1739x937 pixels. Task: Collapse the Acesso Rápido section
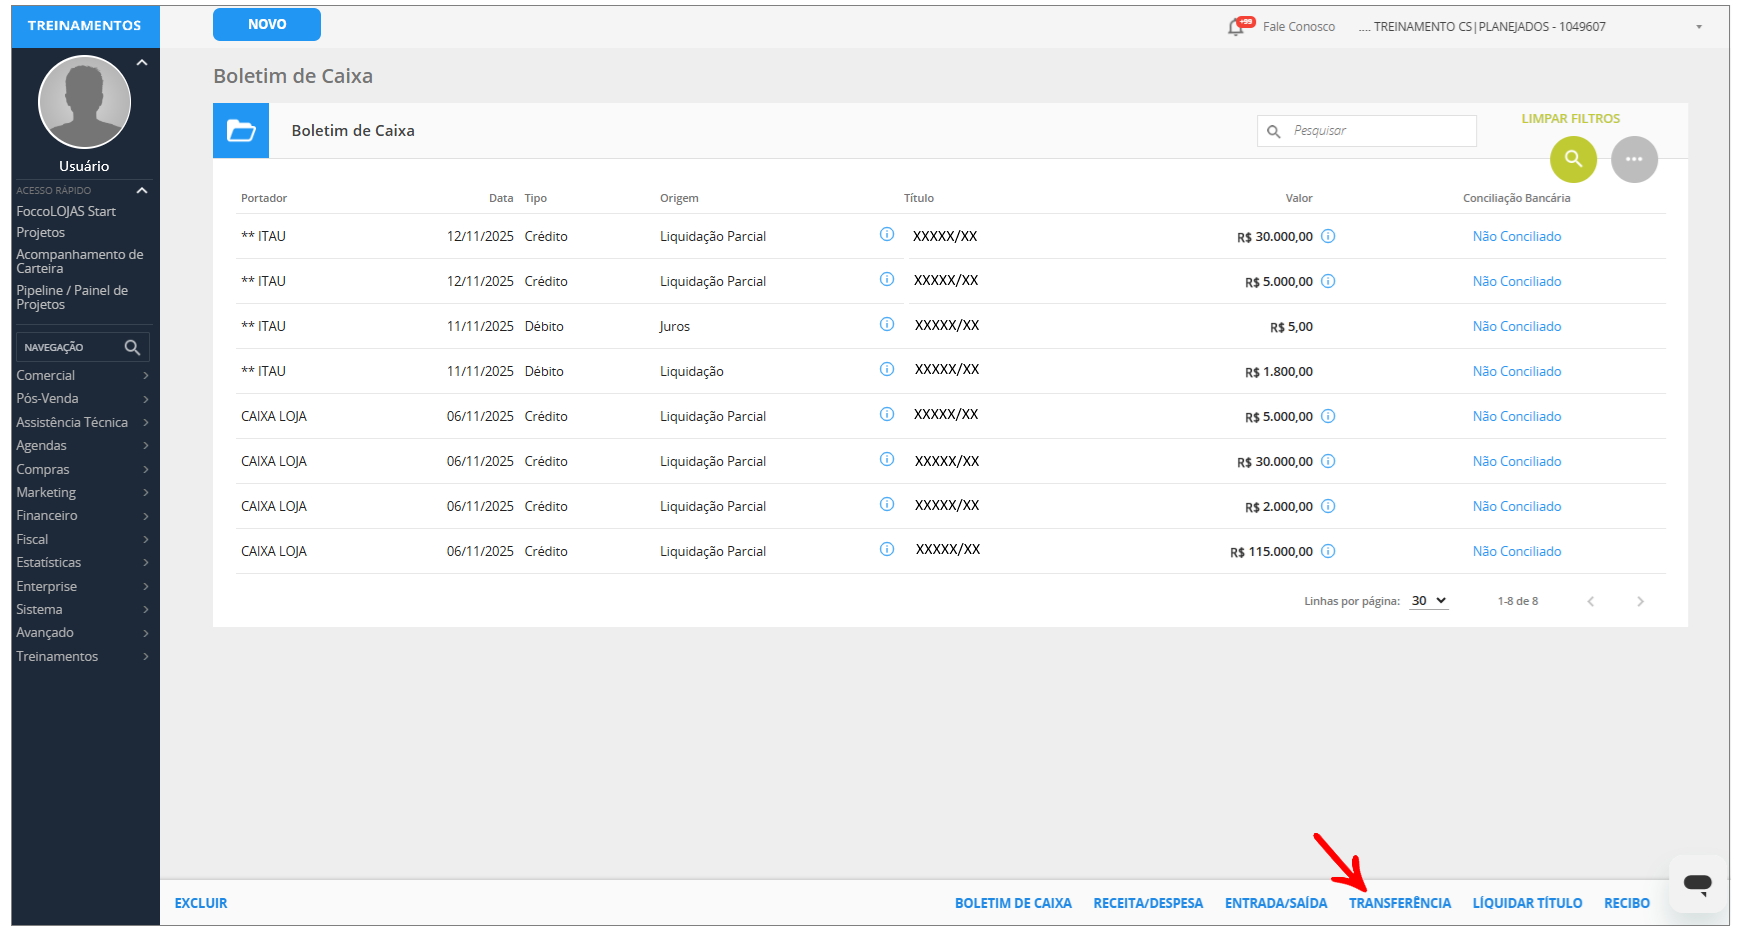coord(142,190)
